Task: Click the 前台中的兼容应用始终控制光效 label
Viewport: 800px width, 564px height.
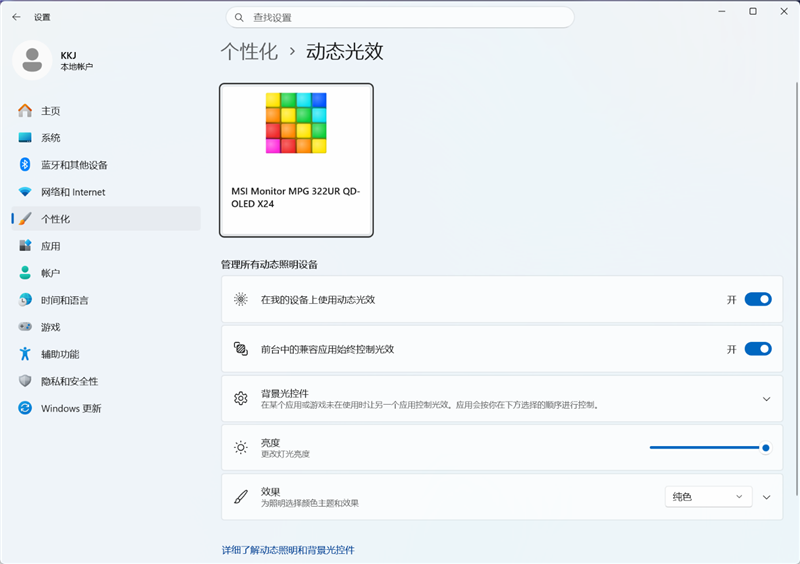Action: click(x=328, y=349)
